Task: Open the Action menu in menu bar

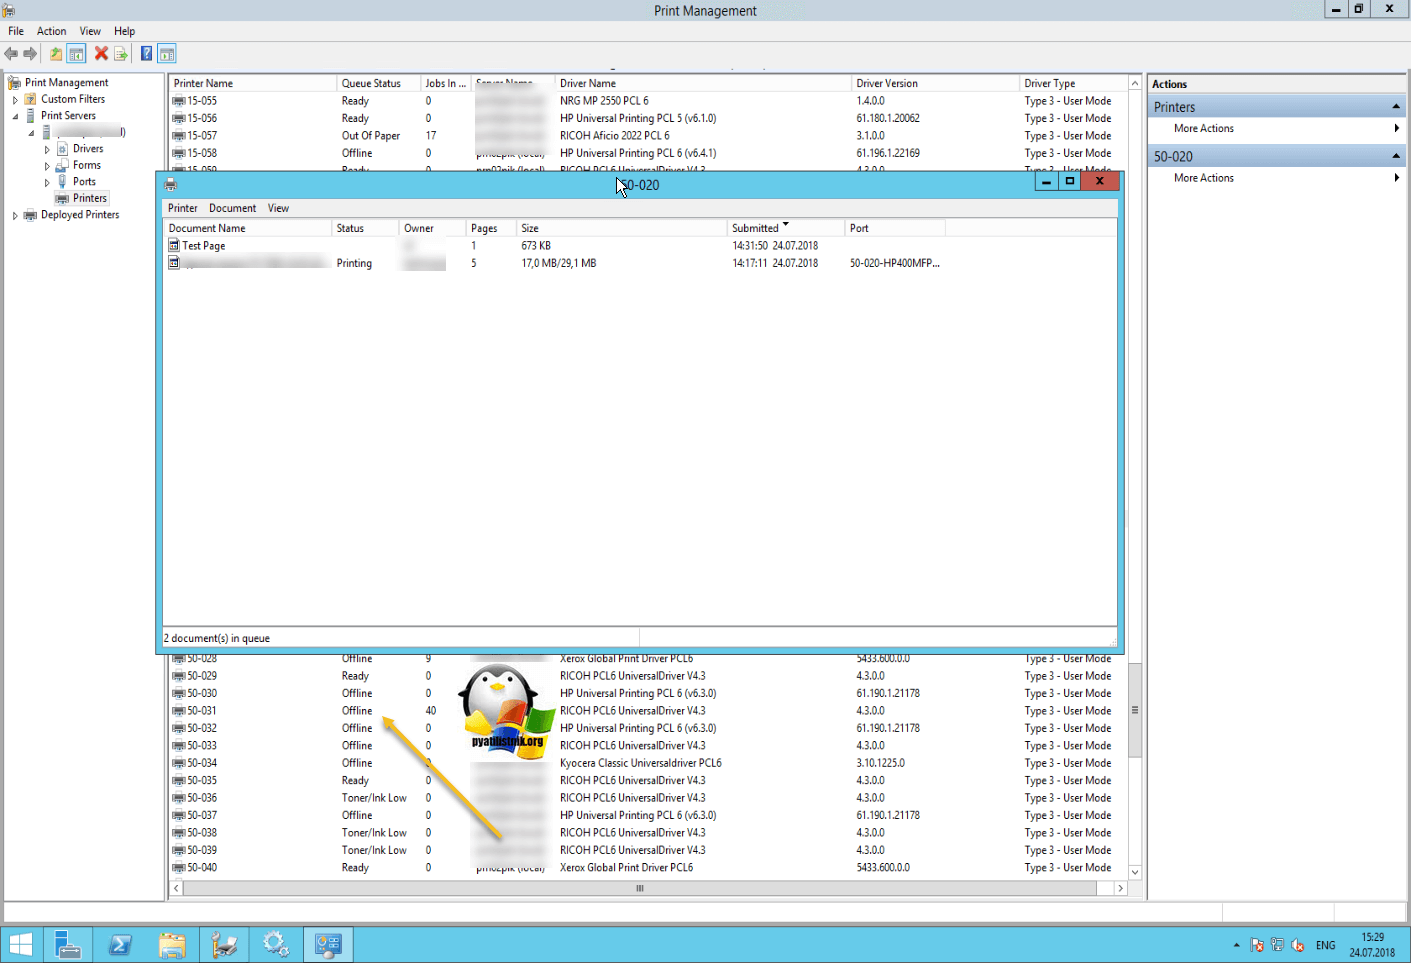Action: click(x=51, y=31)
